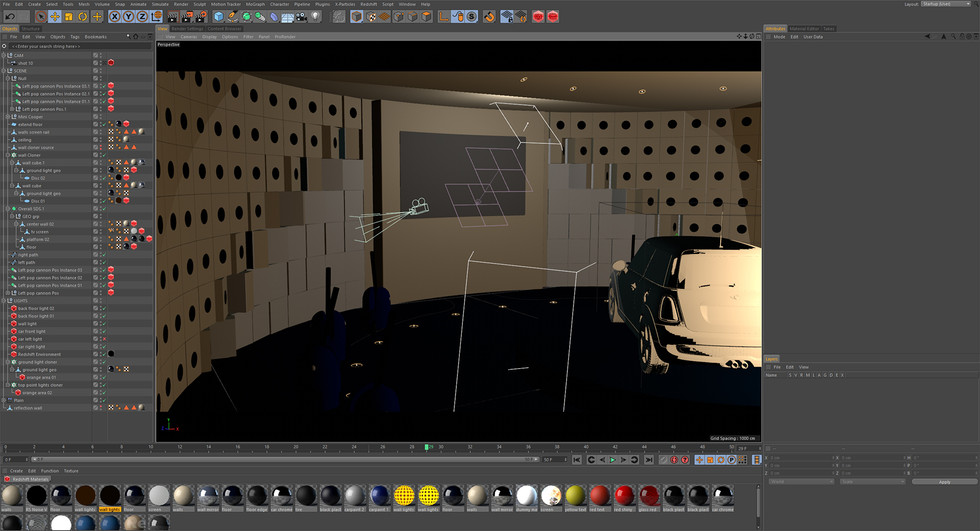Click the Record Active Objects button
The width and height of the screenshot is (980, 531).
click(x=663, y=460)
